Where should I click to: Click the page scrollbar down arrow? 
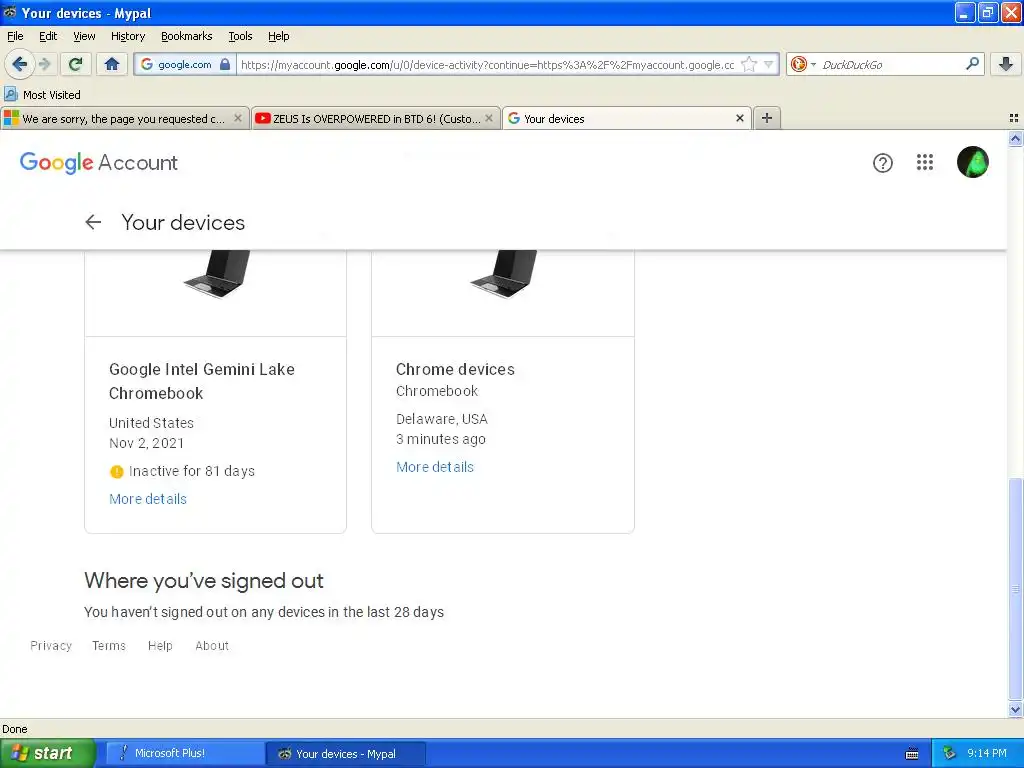pos(1015,709)
